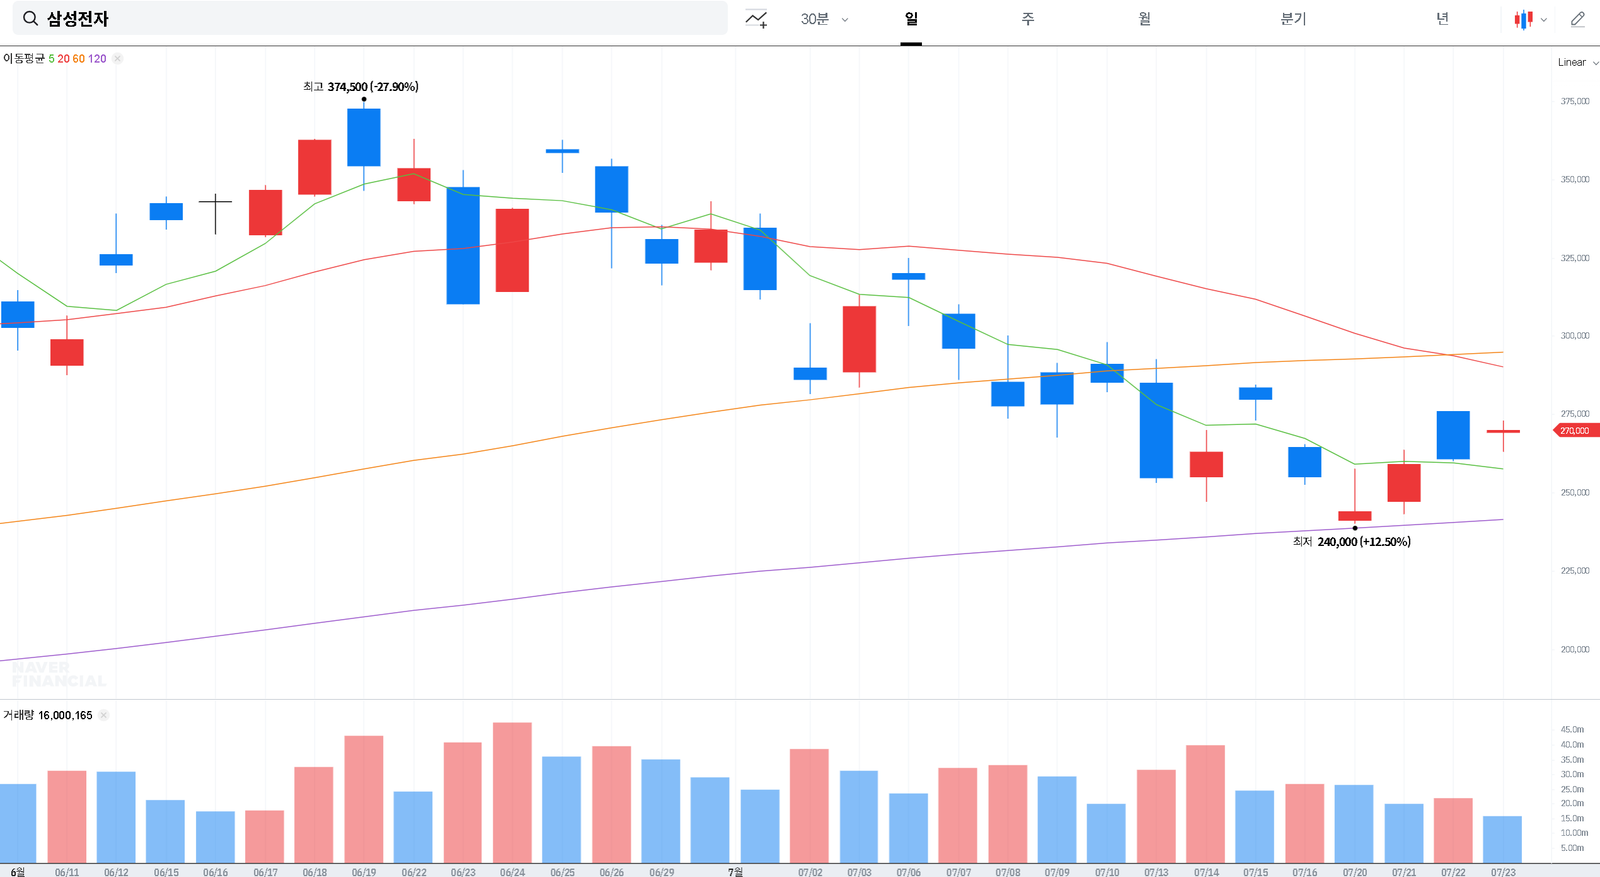Click the 최저 240,000 low price label
This screenshot has width=1600, height=877.
click(x=1352, y=542)
